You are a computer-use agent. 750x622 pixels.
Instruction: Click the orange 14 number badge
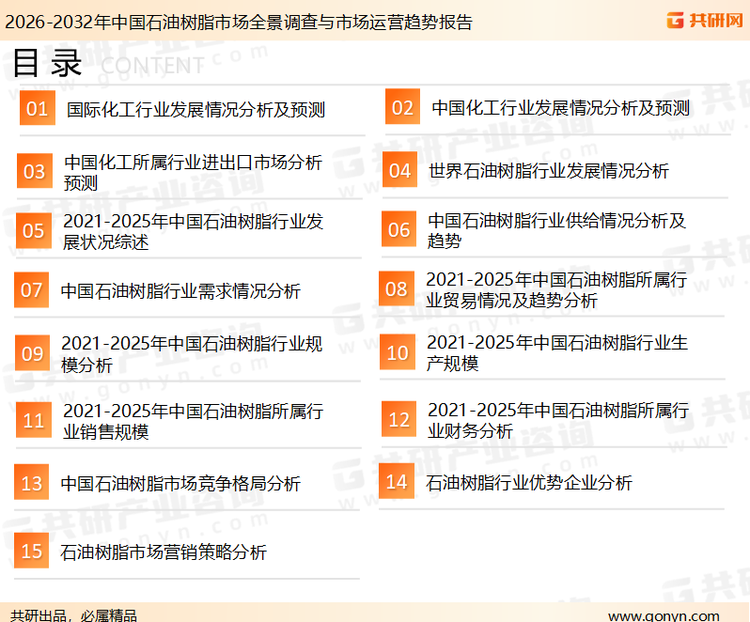pyautogui.click(x=397, y=481)
